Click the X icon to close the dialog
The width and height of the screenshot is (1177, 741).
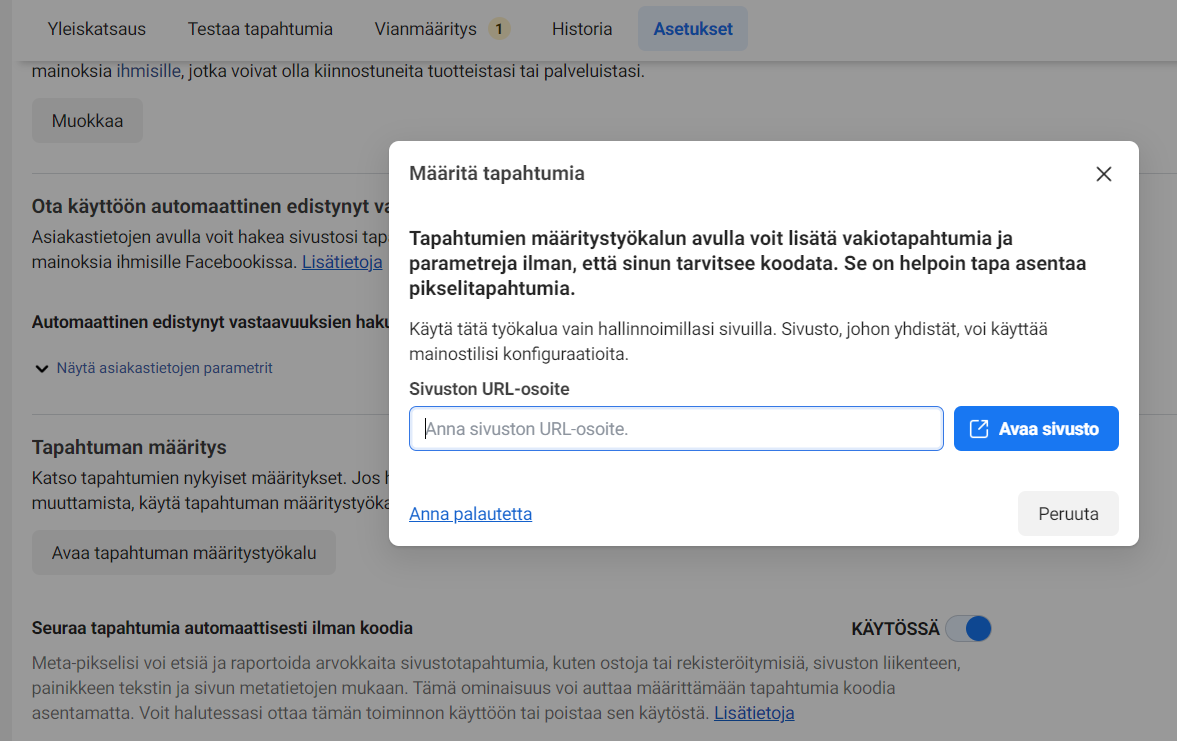click(x=1103, y=173)
